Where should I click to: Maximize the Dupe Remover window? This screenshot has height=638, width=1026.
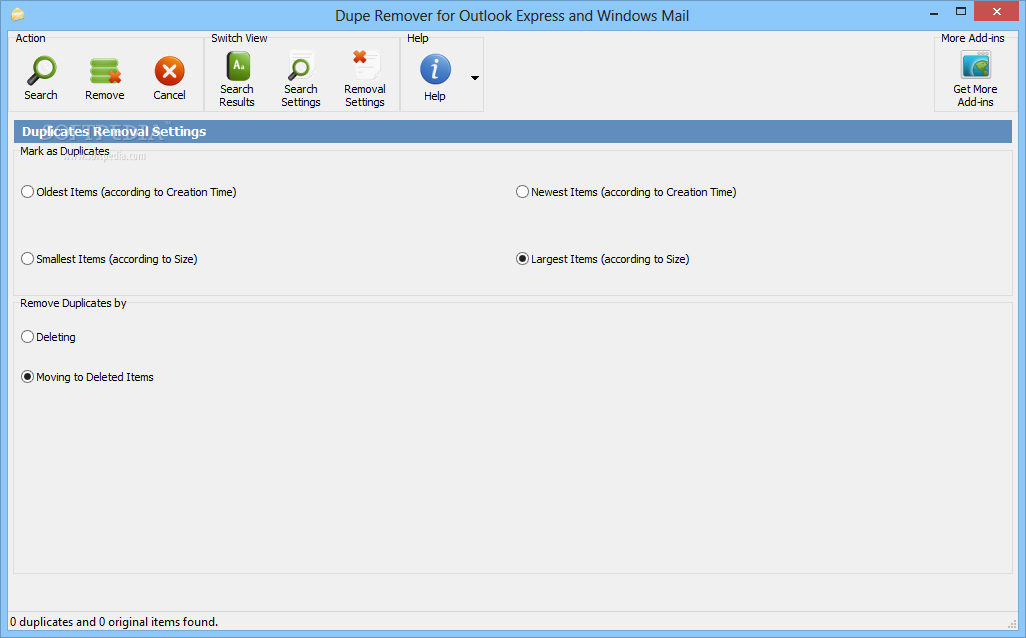961,12
